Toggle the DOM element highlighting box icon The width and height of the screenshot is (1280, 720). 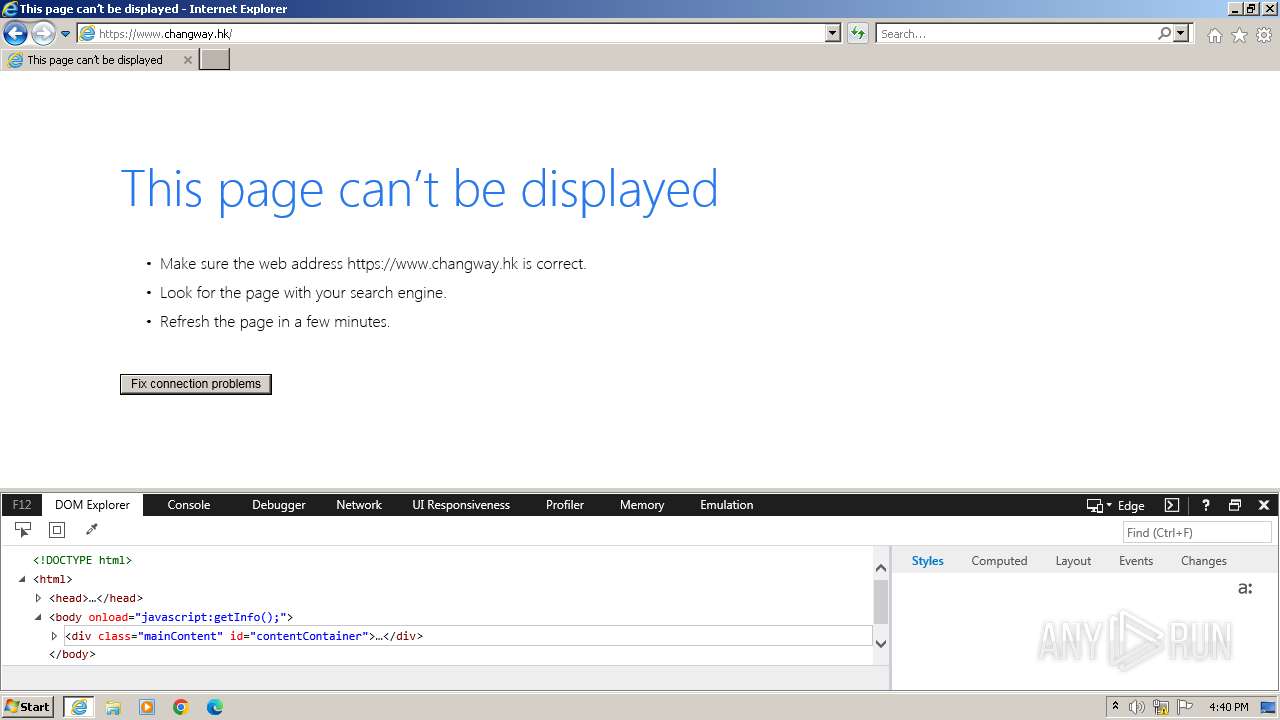(x=57, y=530)
